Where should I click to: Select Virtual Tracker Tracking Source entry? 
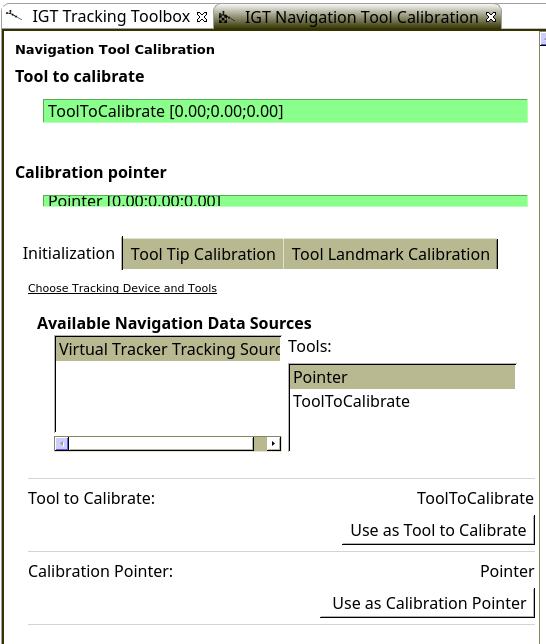168,349
